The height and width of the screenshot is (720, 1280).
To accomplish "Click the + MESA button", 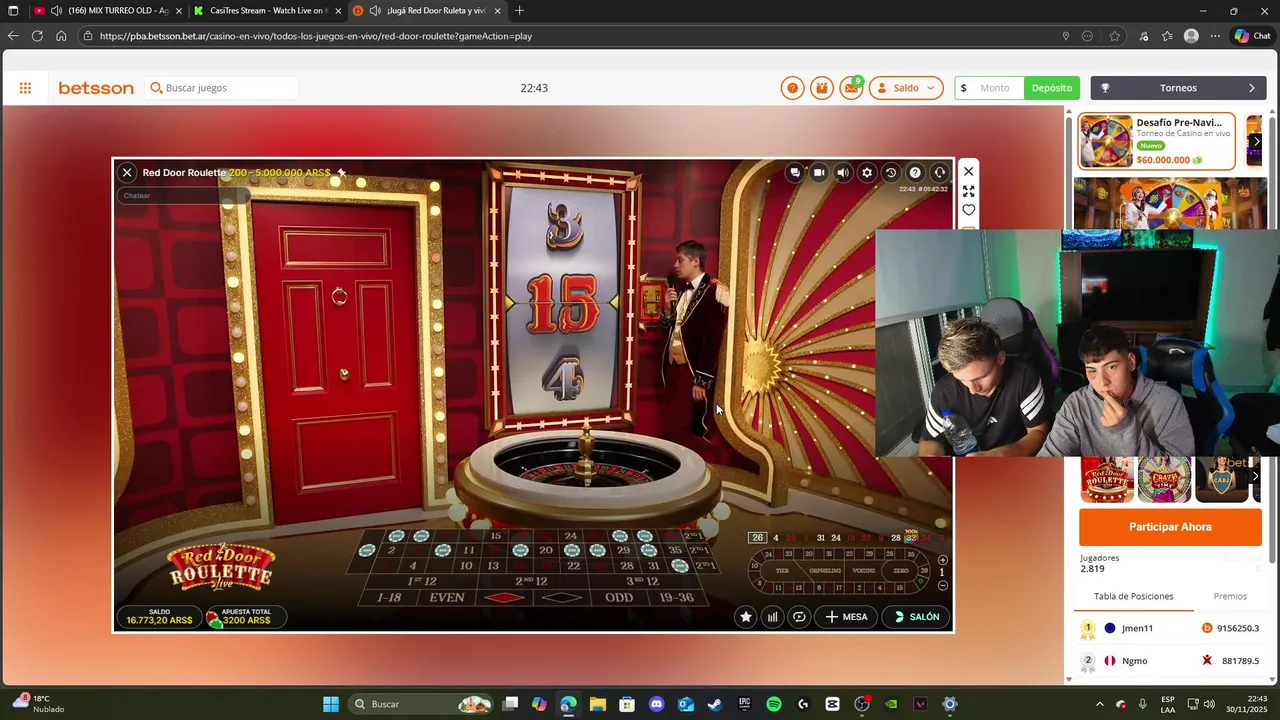I will [x=846, y=617].
